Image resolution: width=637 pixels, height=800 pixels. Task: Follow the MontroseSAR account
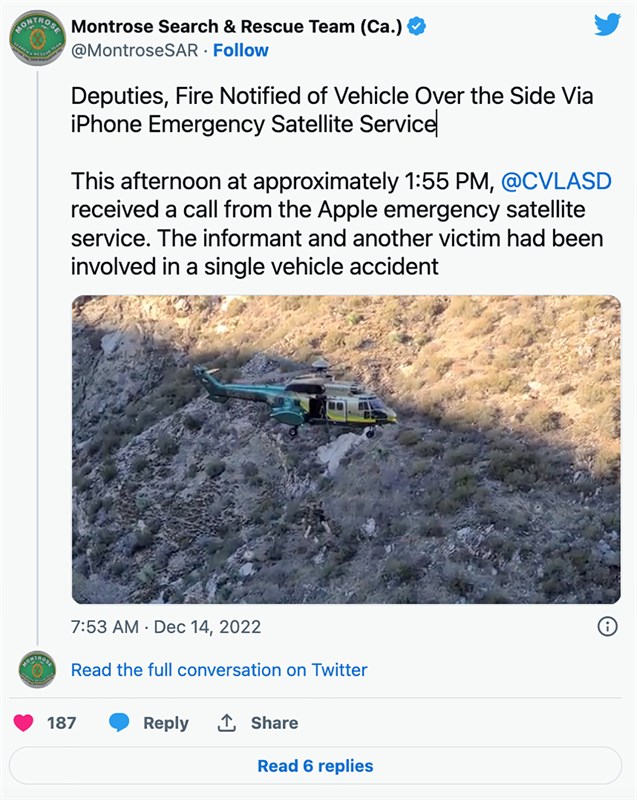point(241,50)
